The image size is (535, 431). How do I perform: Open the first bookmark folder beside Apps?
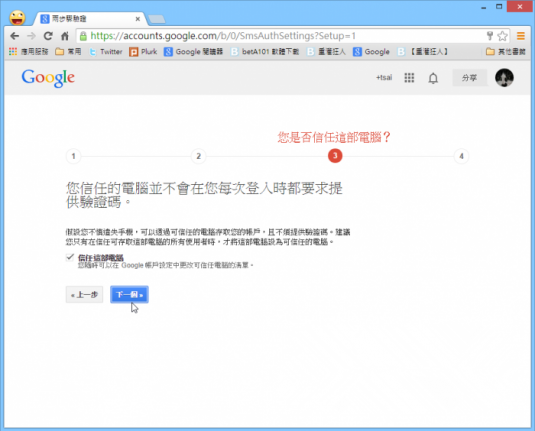(68, 52)
